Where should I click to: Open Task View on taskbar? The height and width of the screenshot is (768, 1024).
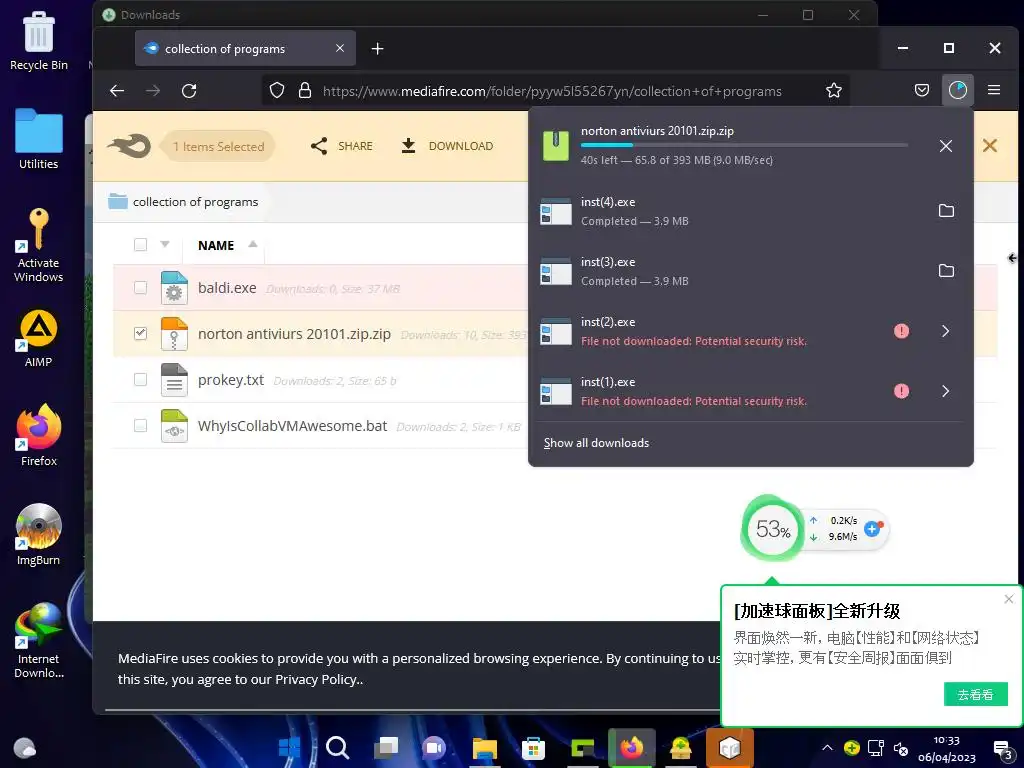tap(385, 748)
